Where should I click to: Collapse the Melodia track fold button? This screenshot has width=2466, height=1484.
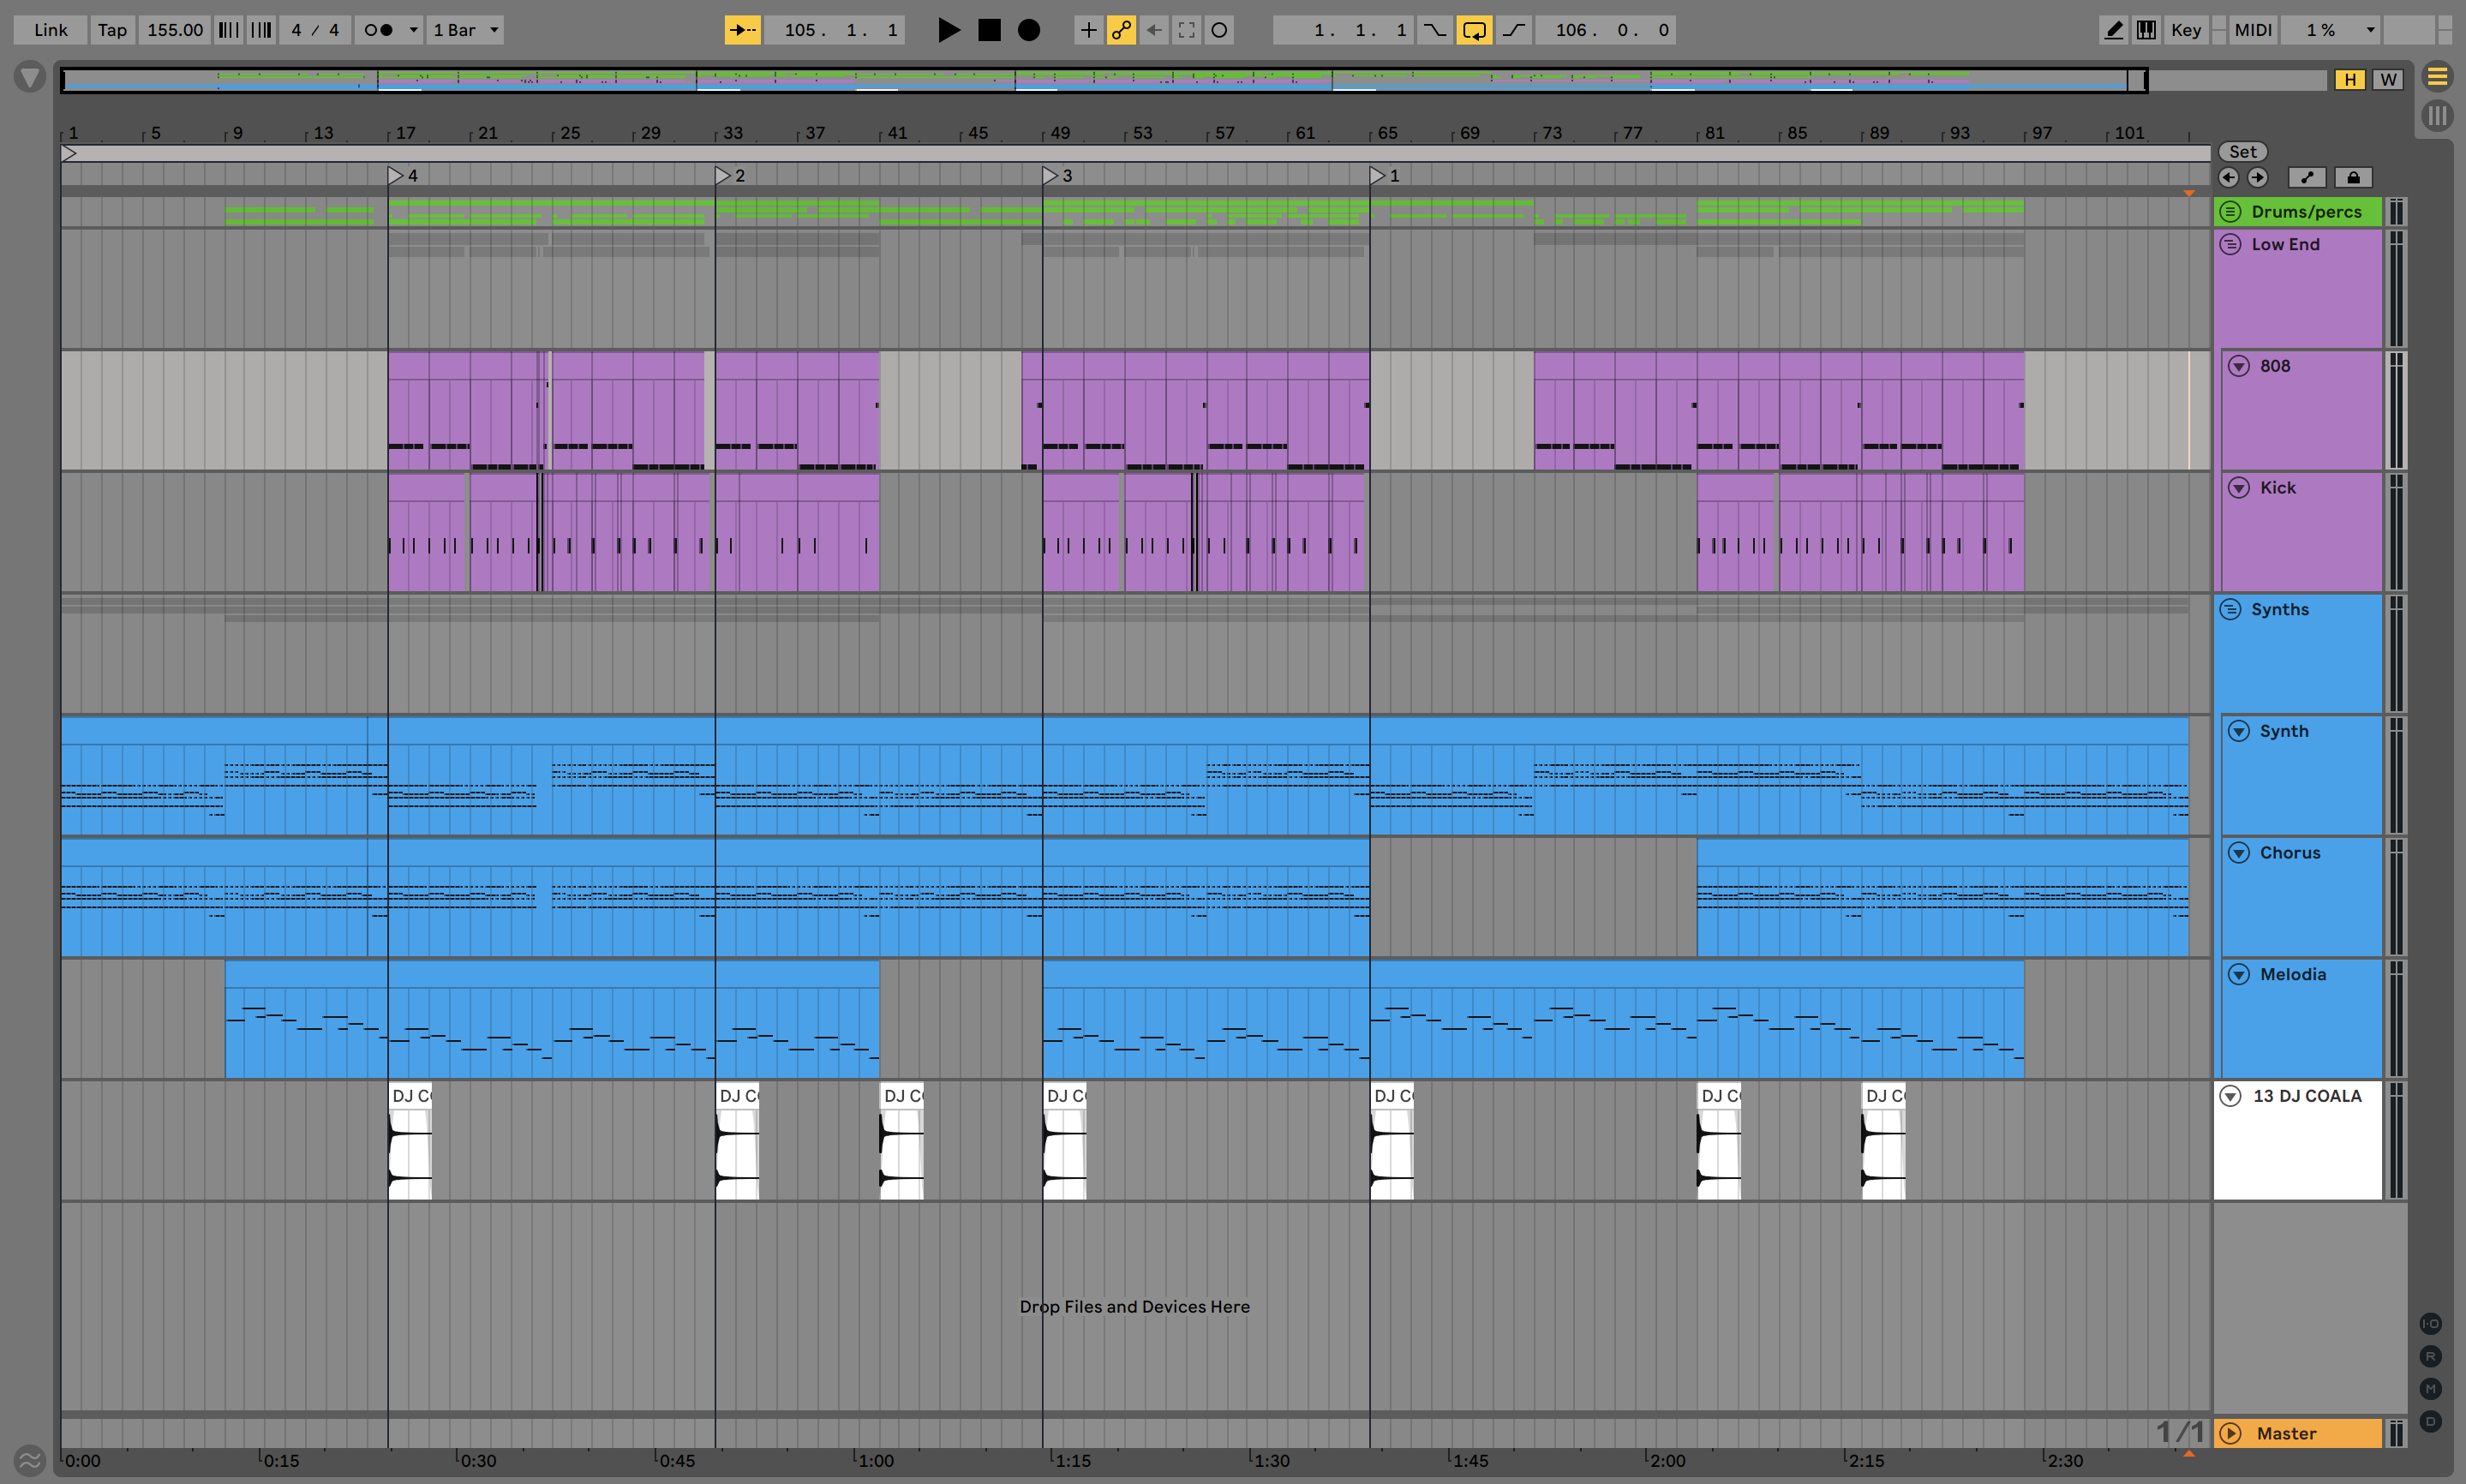click(2239, 975)
